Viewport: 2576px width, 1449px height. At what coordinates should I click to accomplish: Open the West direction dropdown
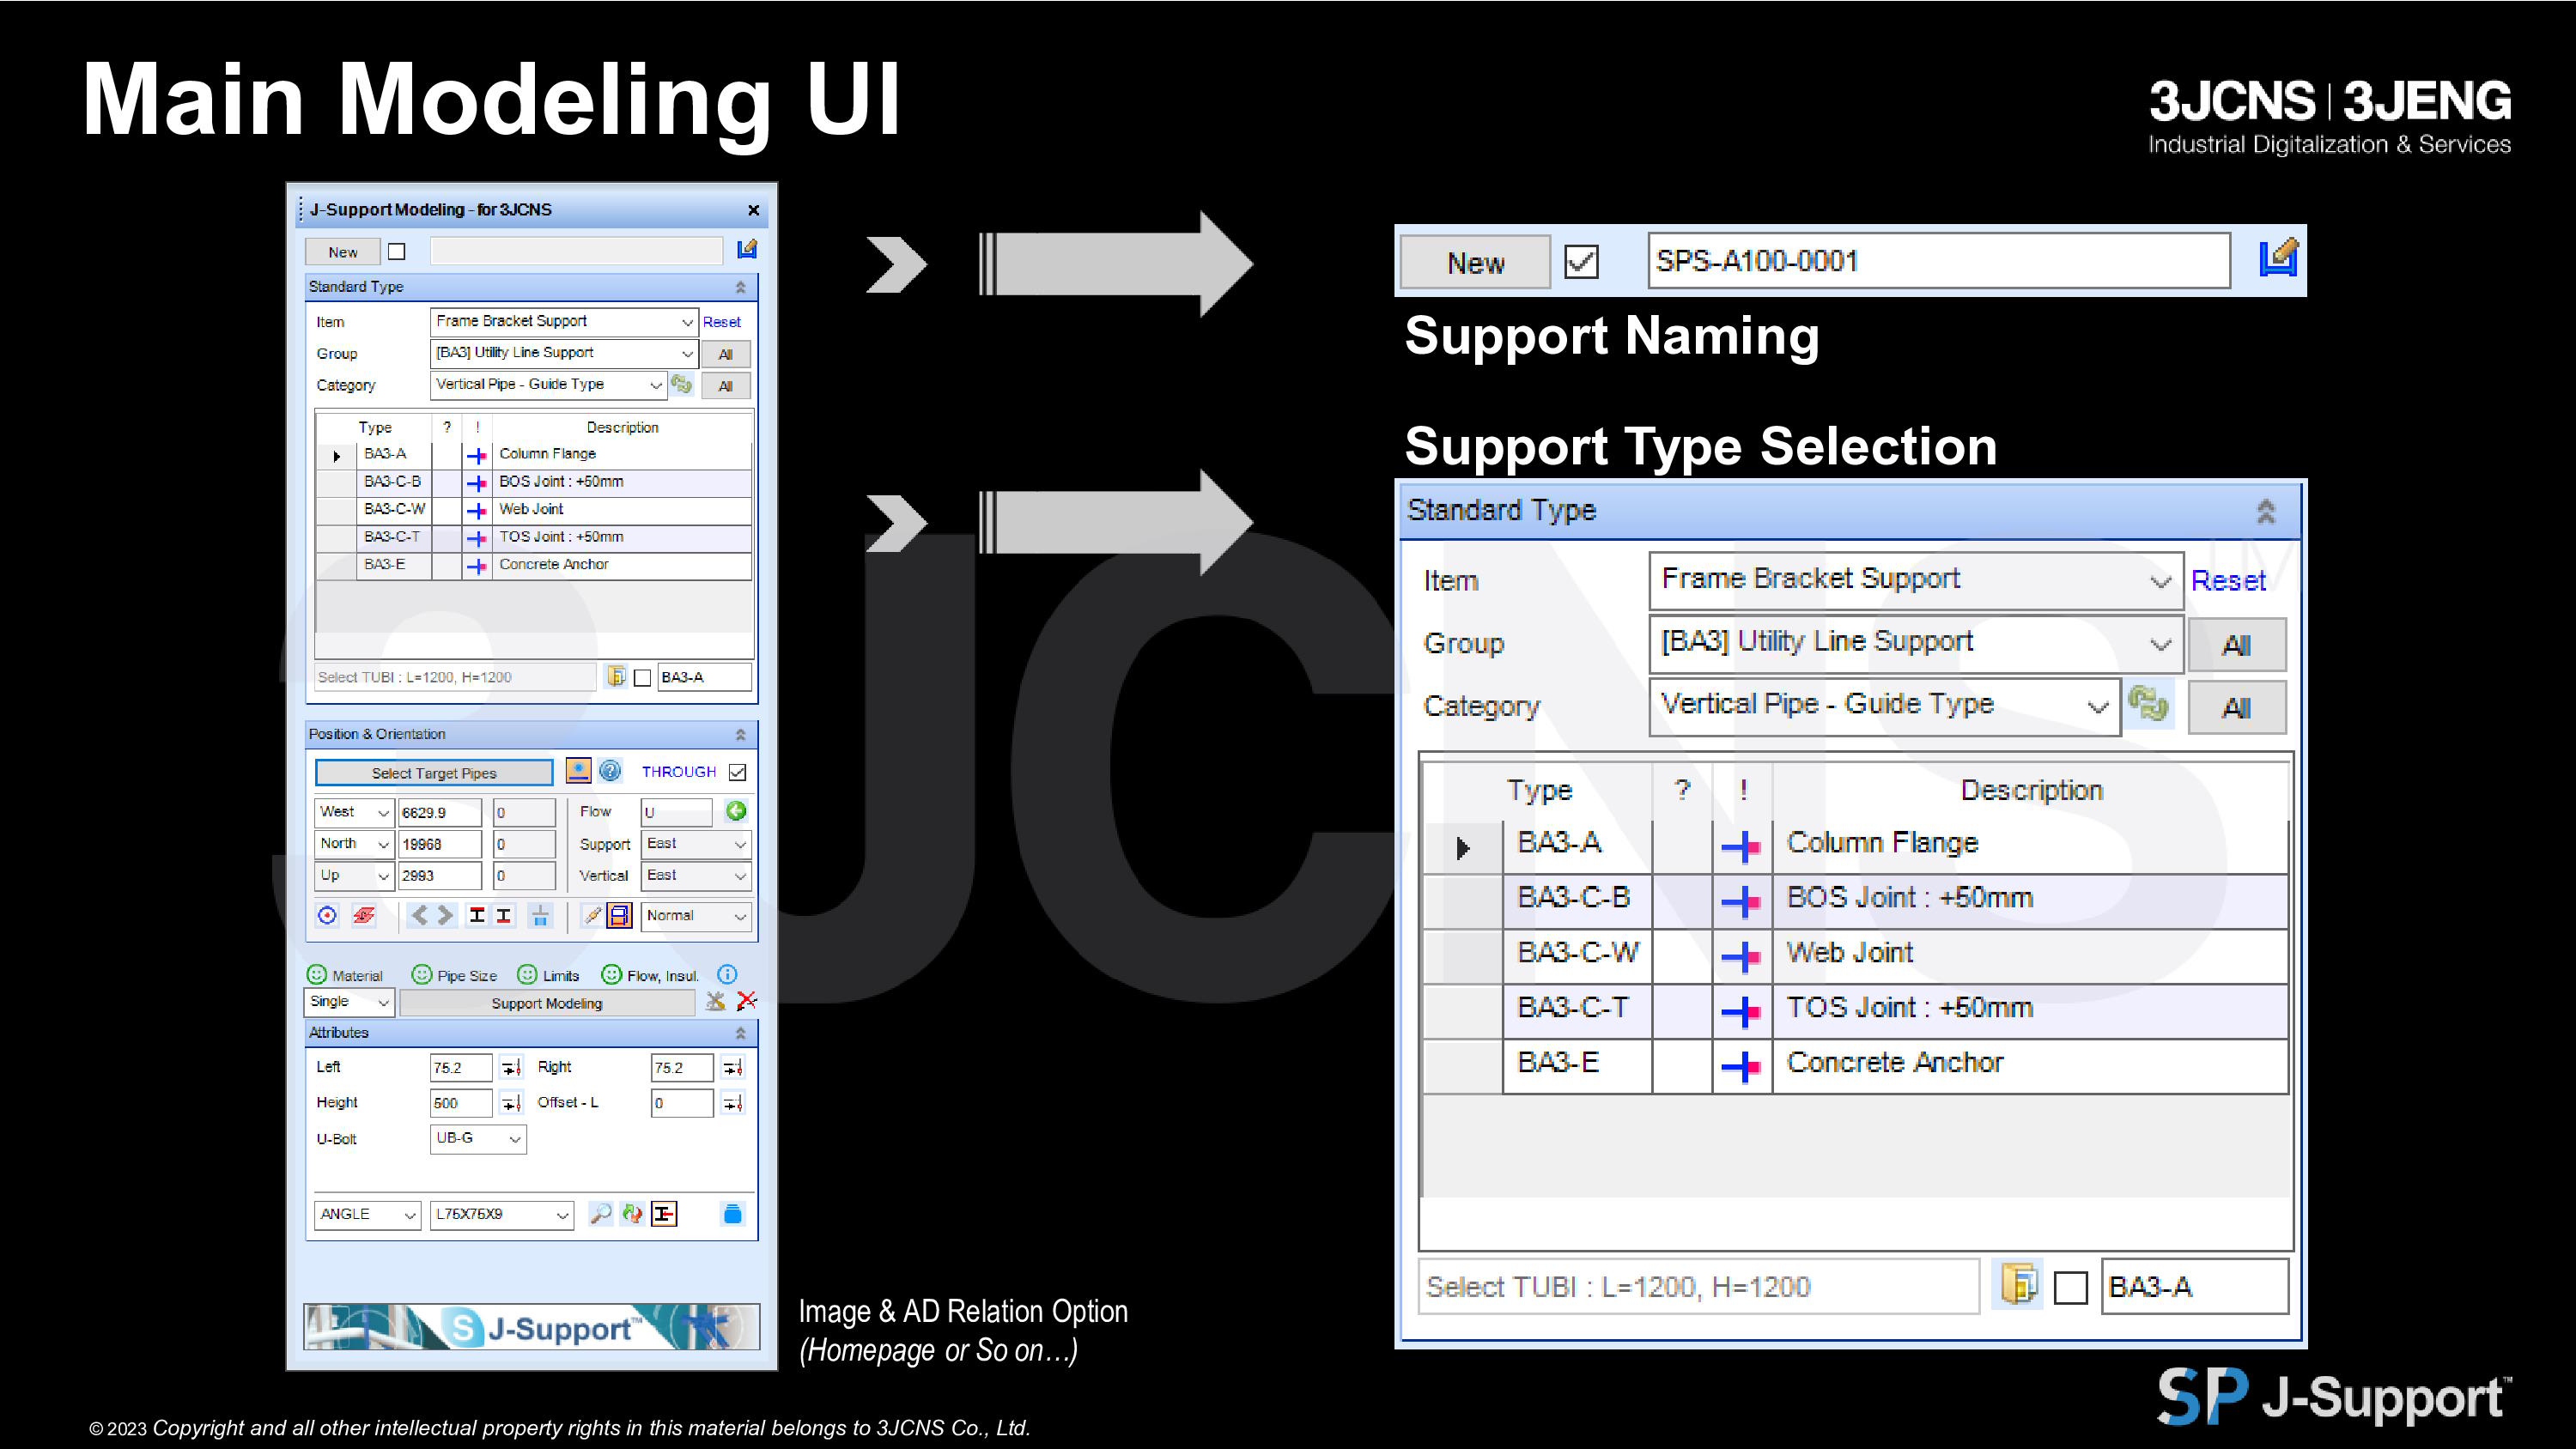pos(354,812)
